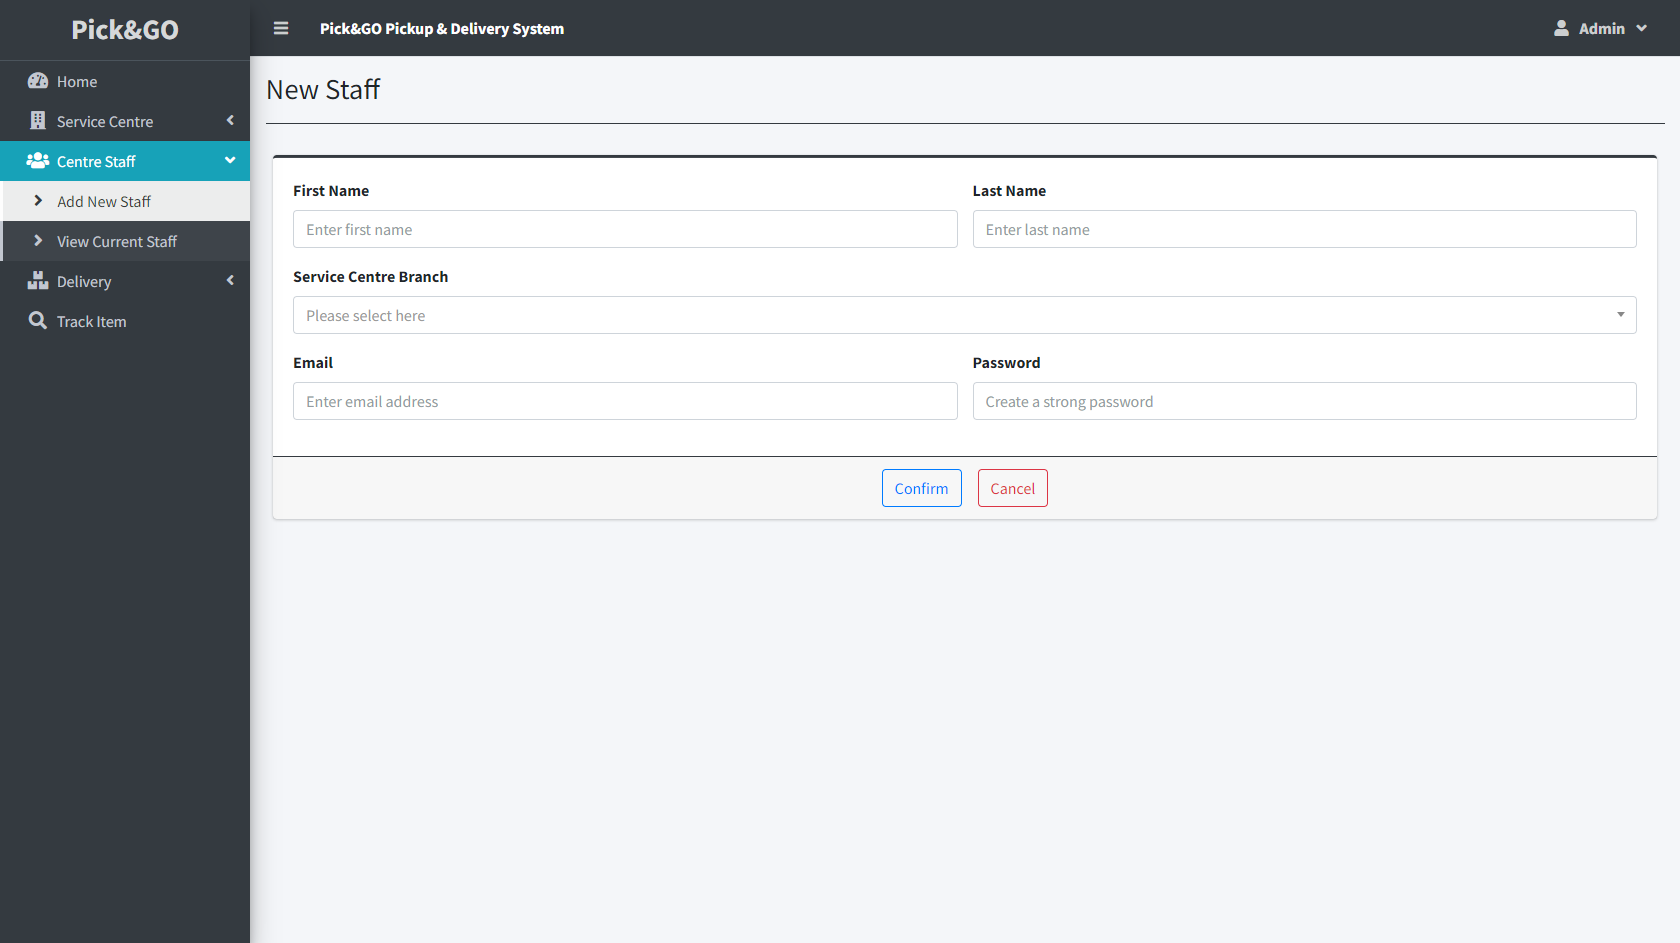The width and height of the screenshot is (1680, 943).
Task: Select Centre Staff menu item
Action: (x=125, y=161)
